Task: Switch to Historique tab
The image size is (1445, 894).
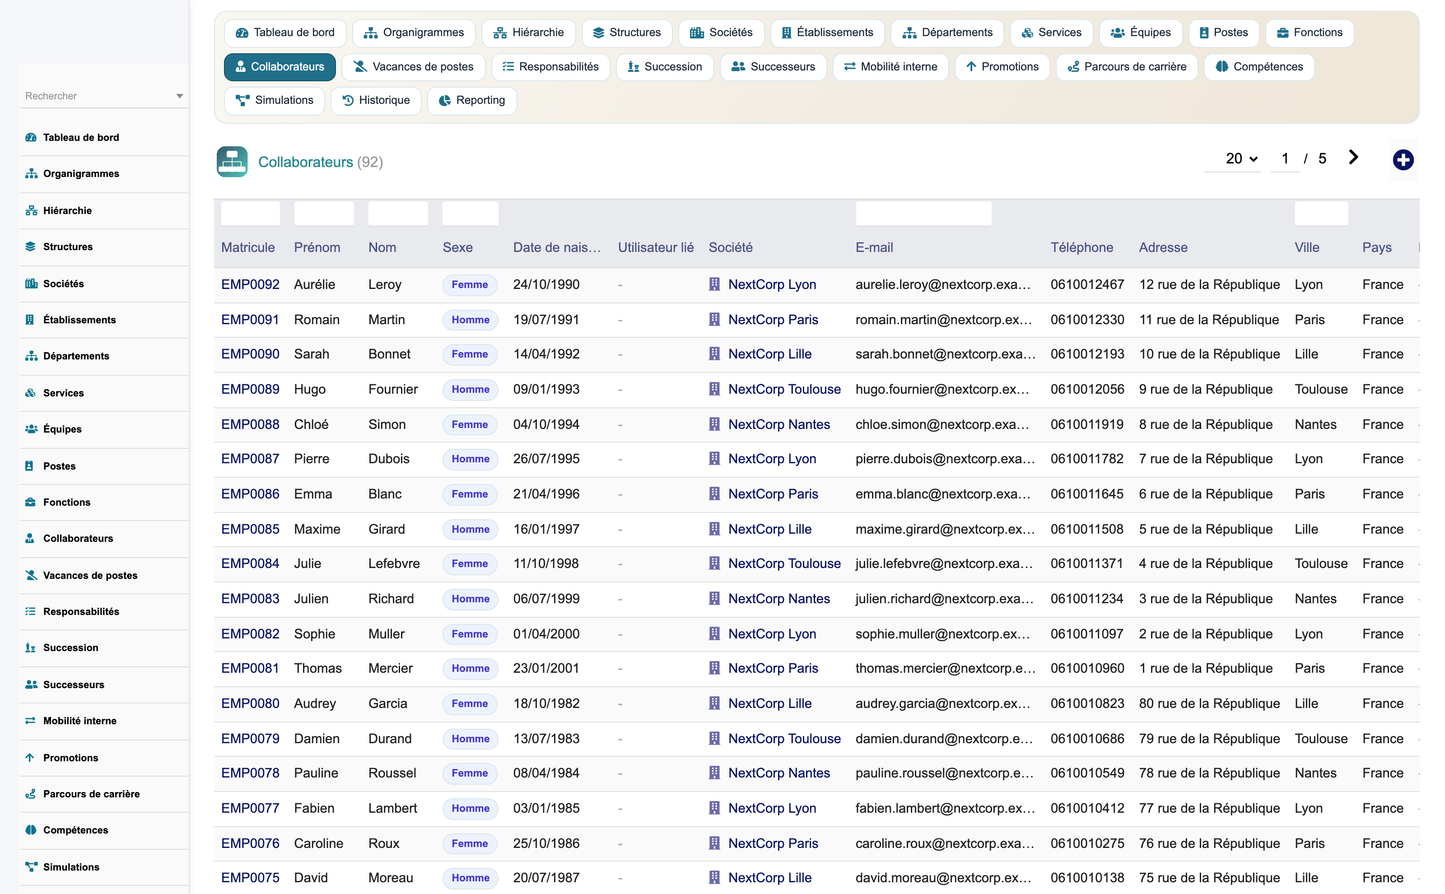Action: (376, 101)
